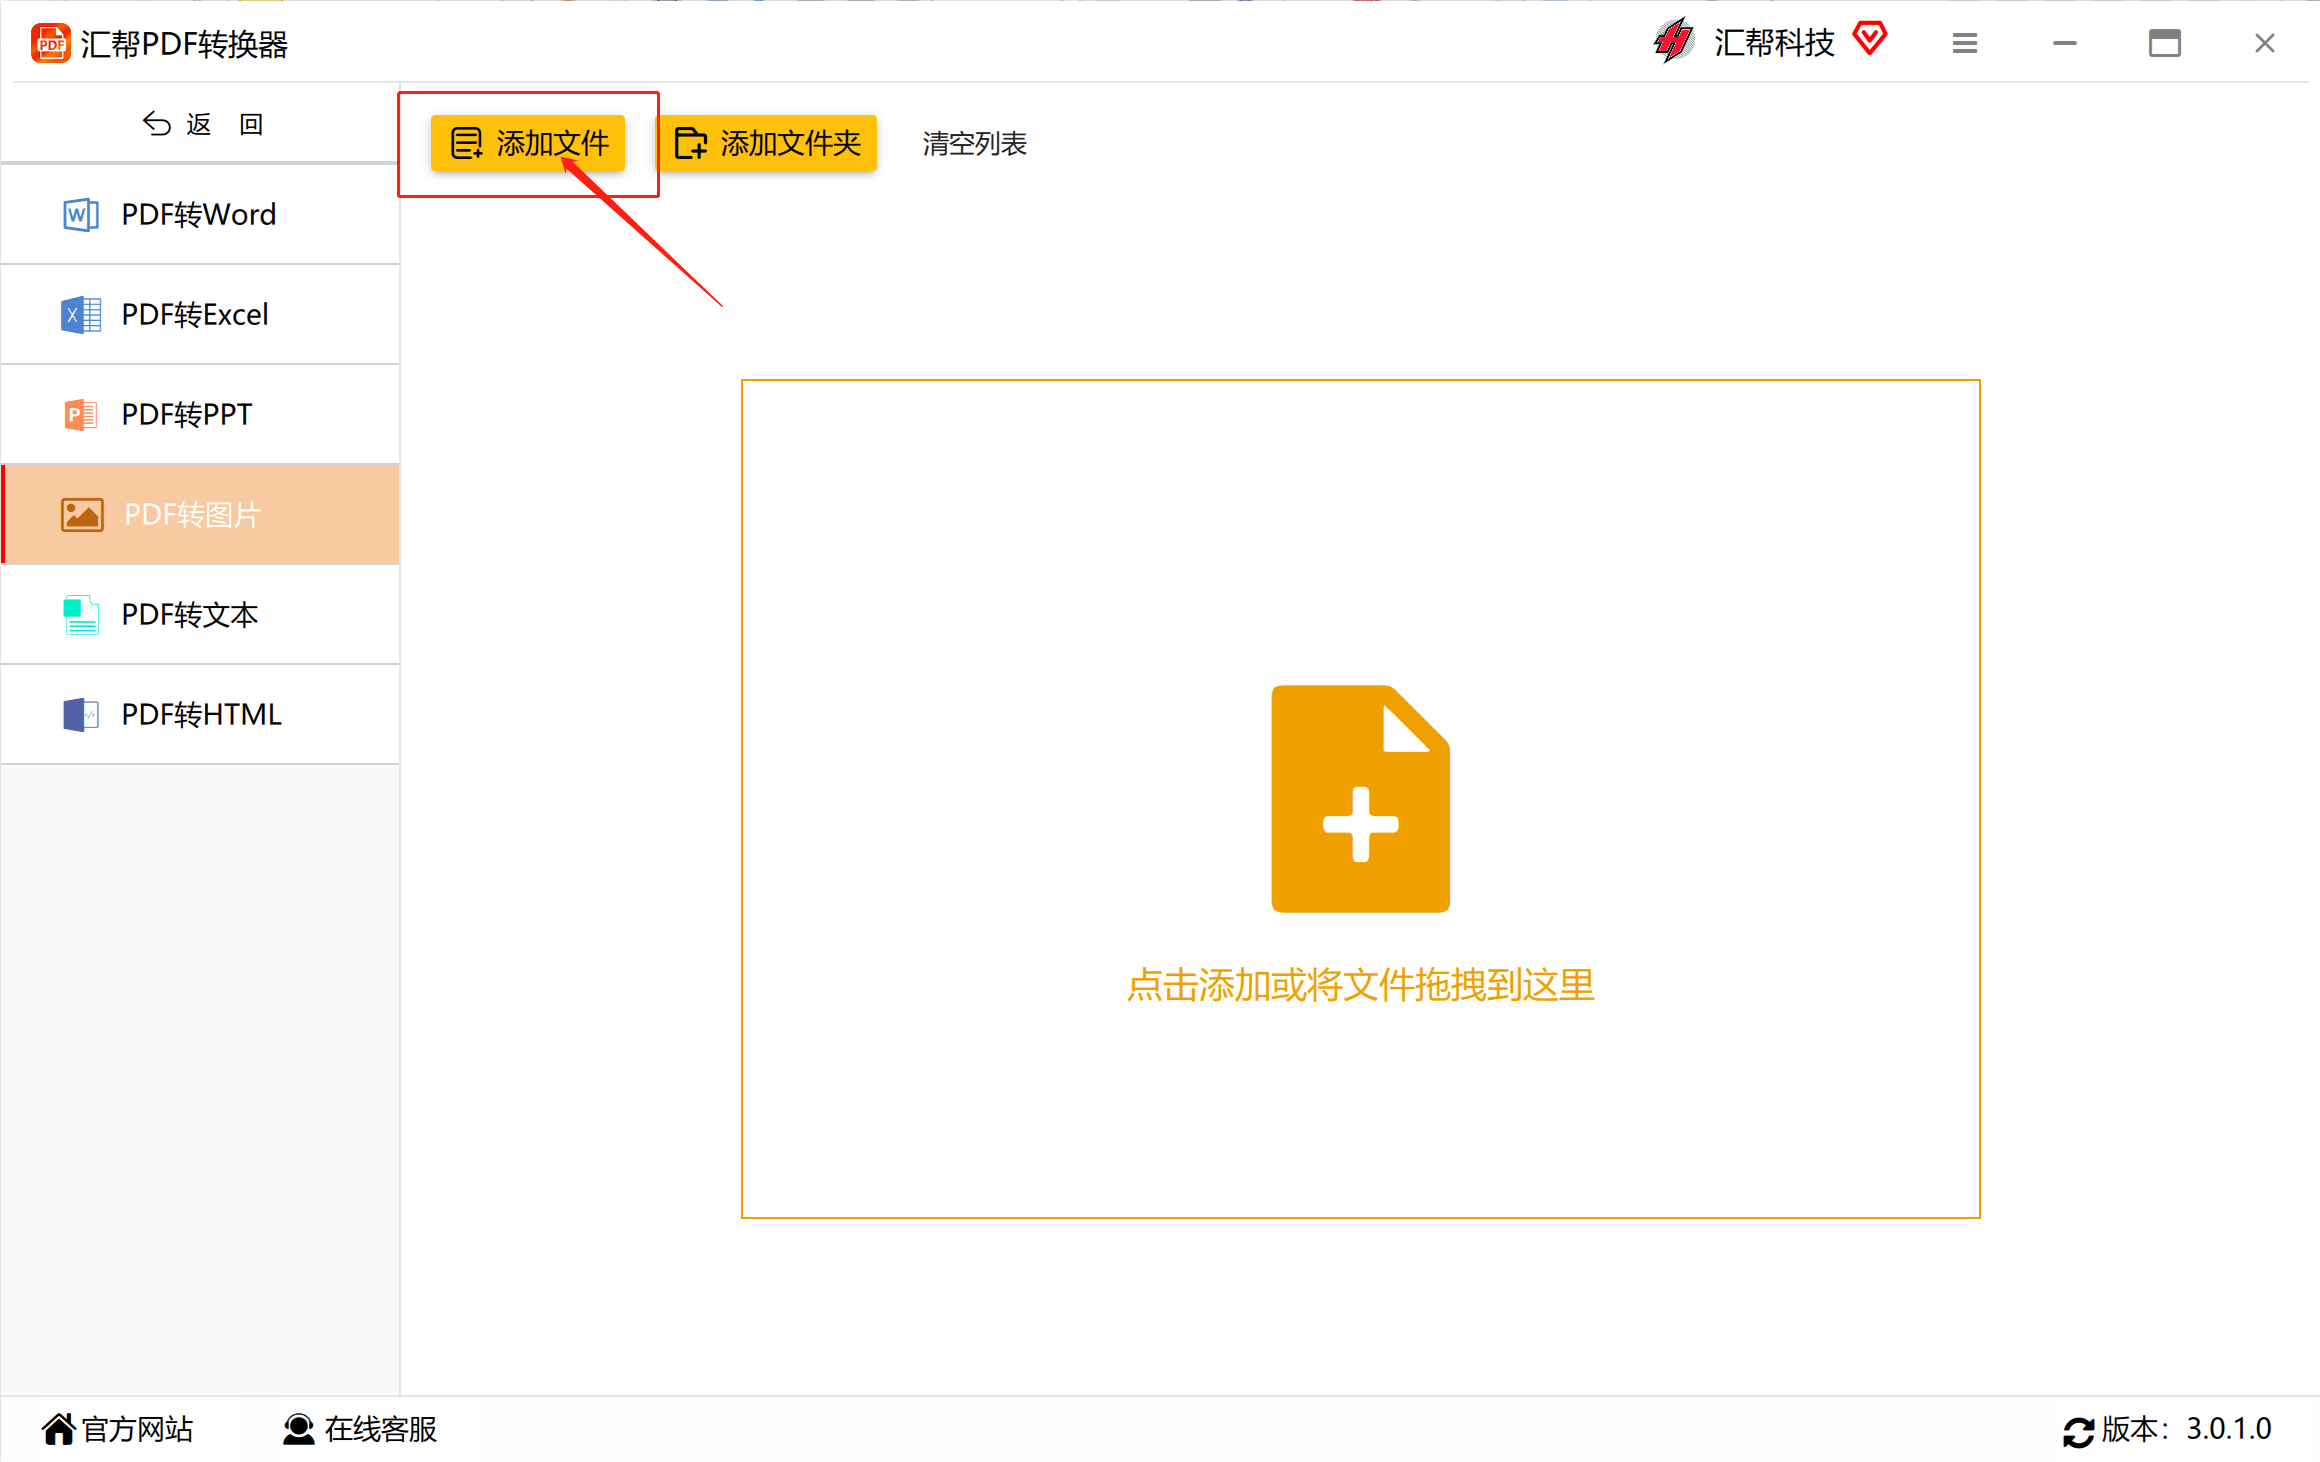This screenshot has width=2320, height=1462.
Task: Click the red VIP diamond icon
Action: [1870, 39]
